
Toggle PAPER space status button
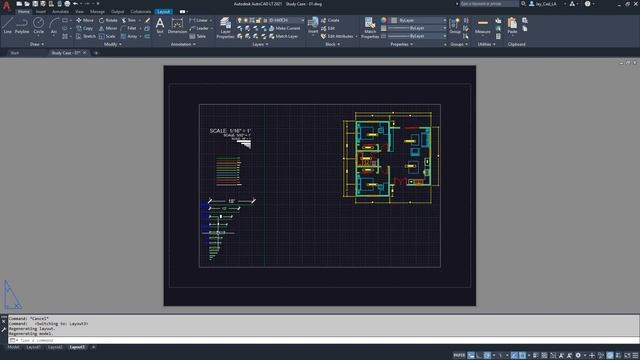click(459, 356)
